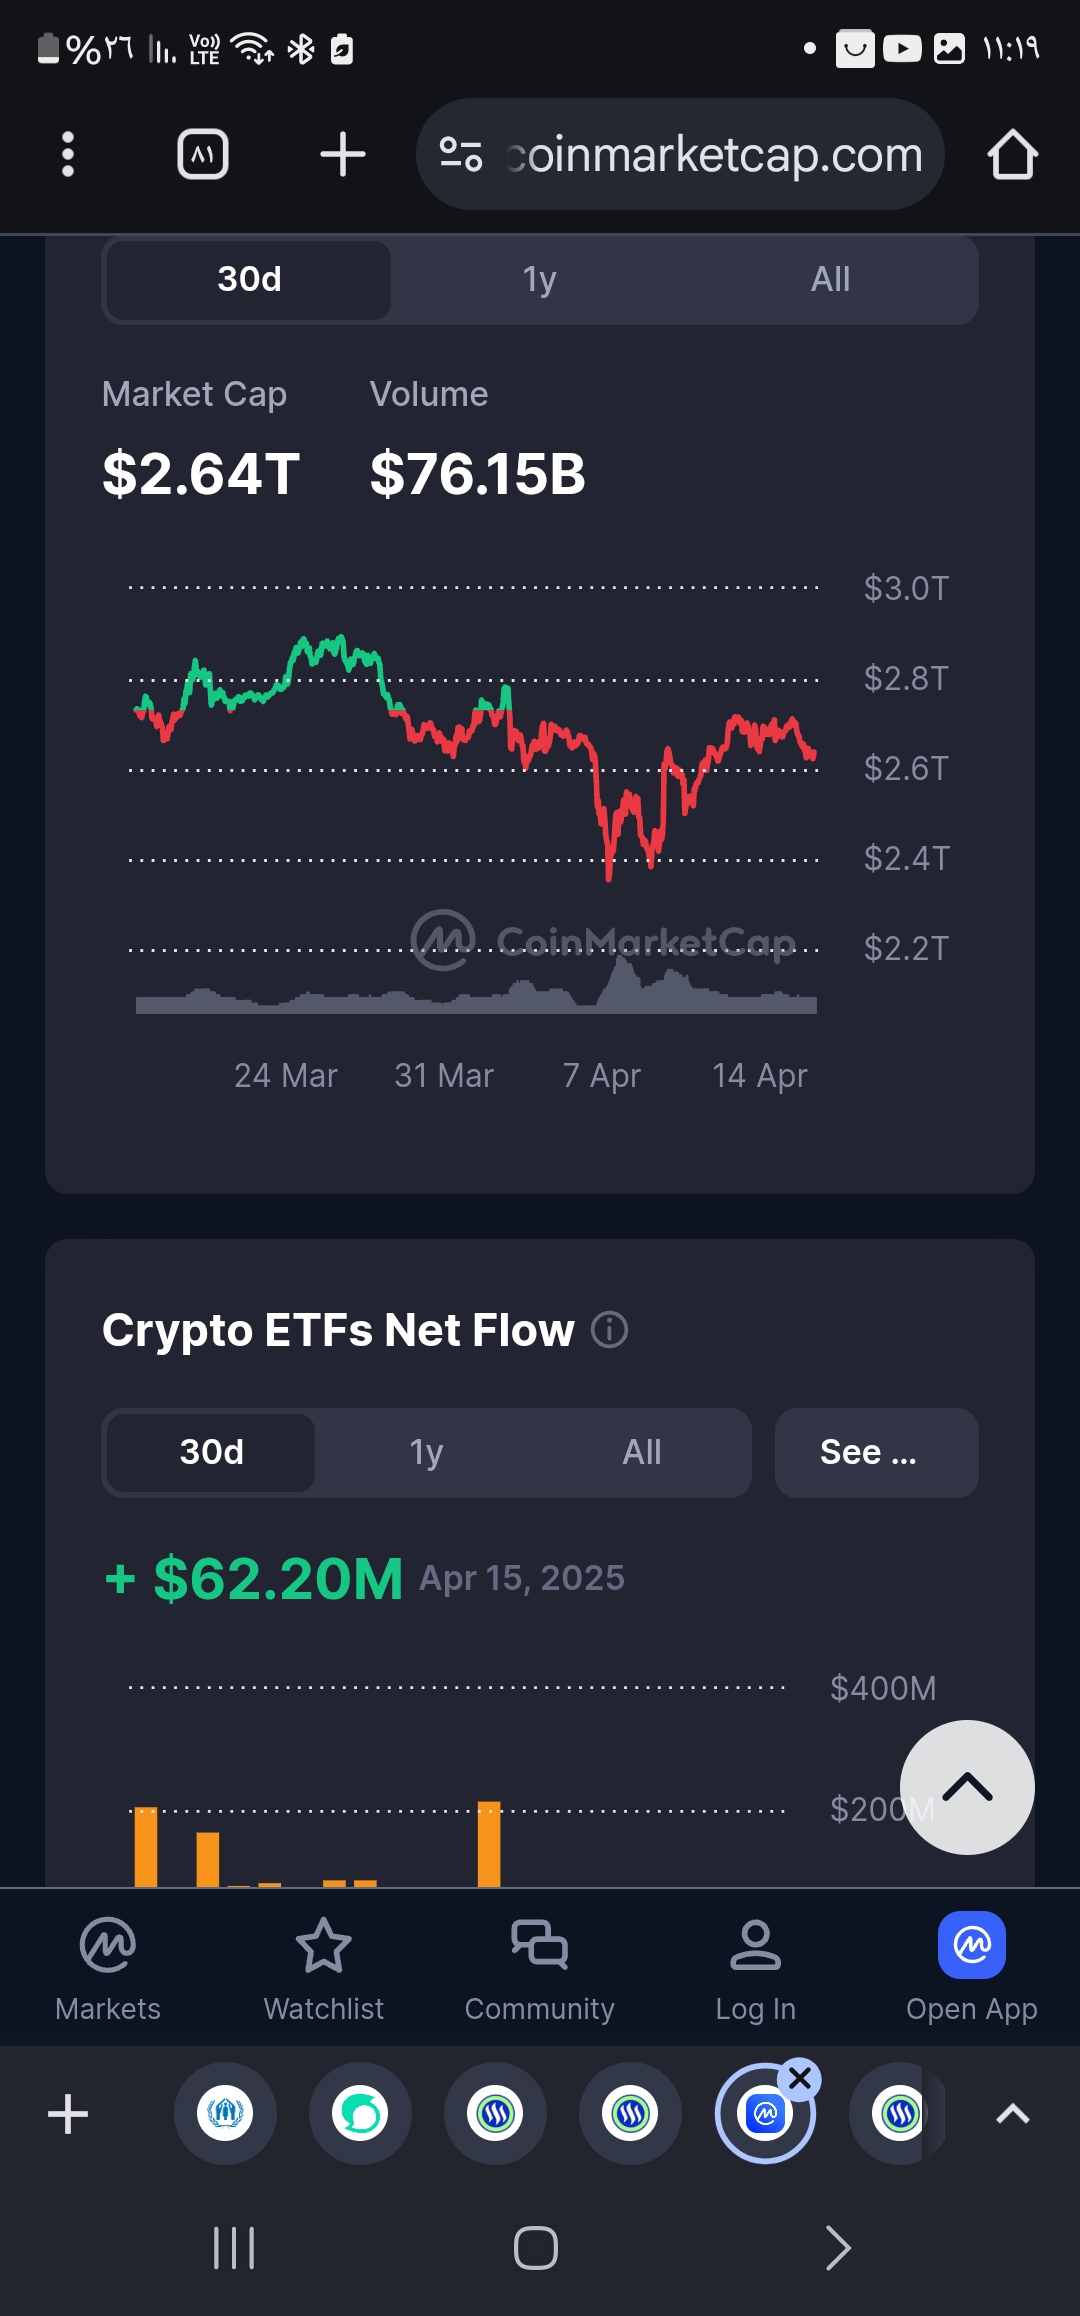
Task: Select the All range for the Market Cap chart
Action: [830, 280]
